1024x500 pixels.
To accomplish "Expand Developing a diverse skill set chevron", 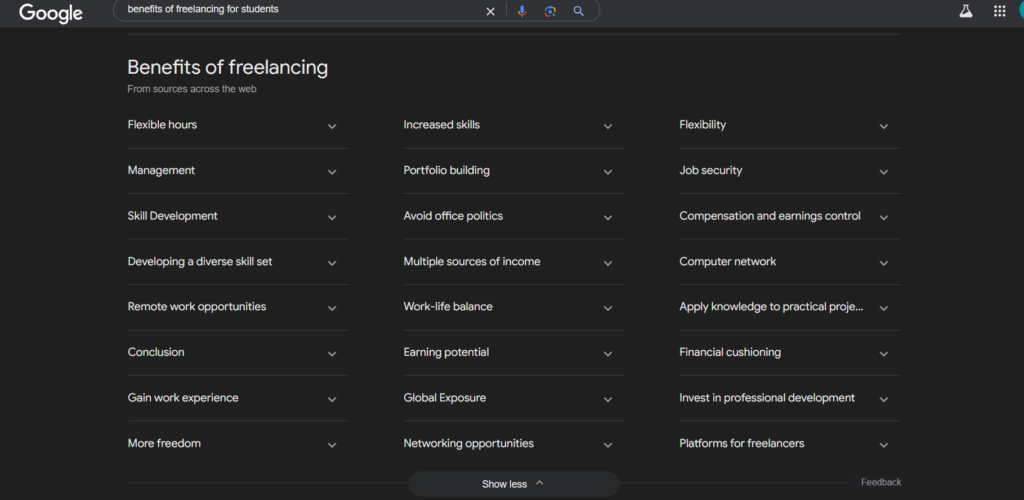I will (332, 263).
